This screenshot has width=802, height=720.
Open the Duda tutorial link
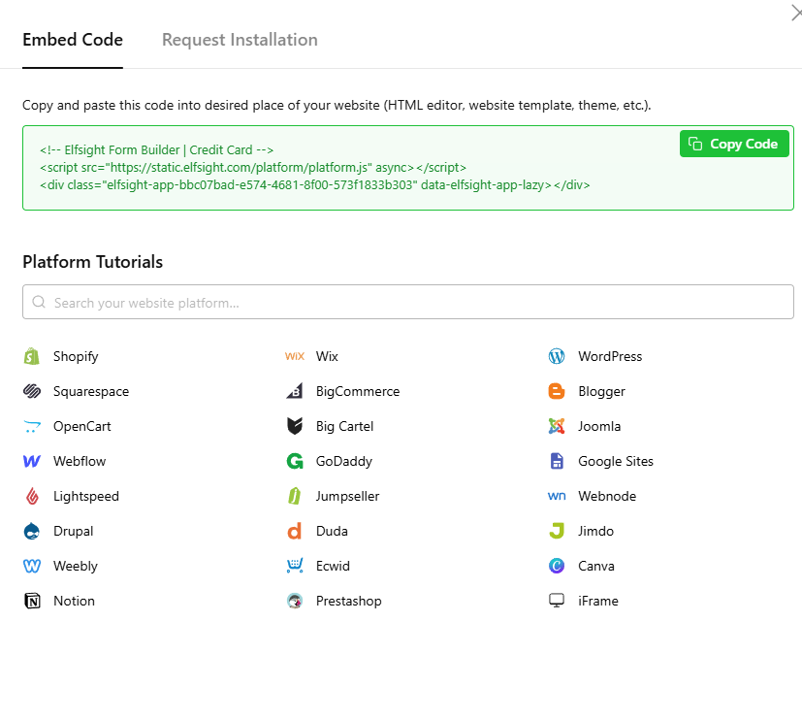(332, 531)
